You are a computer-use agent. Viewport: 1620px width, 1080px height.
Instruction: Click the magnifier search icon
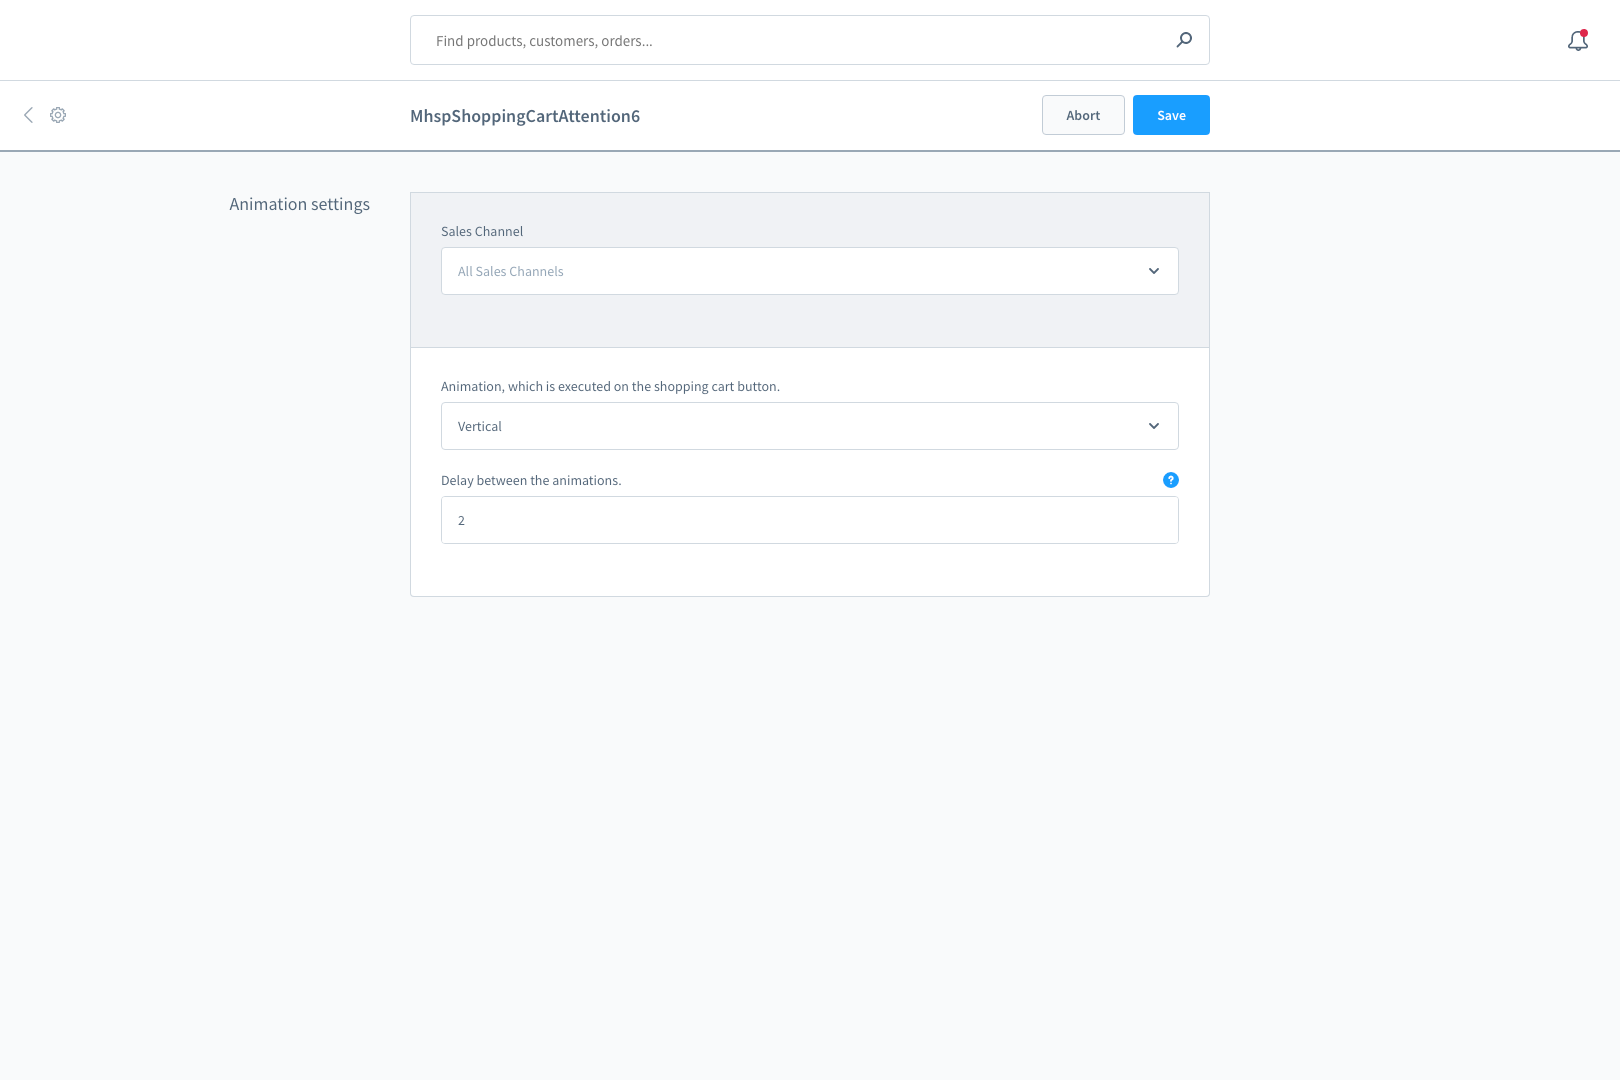[1184, 40]
